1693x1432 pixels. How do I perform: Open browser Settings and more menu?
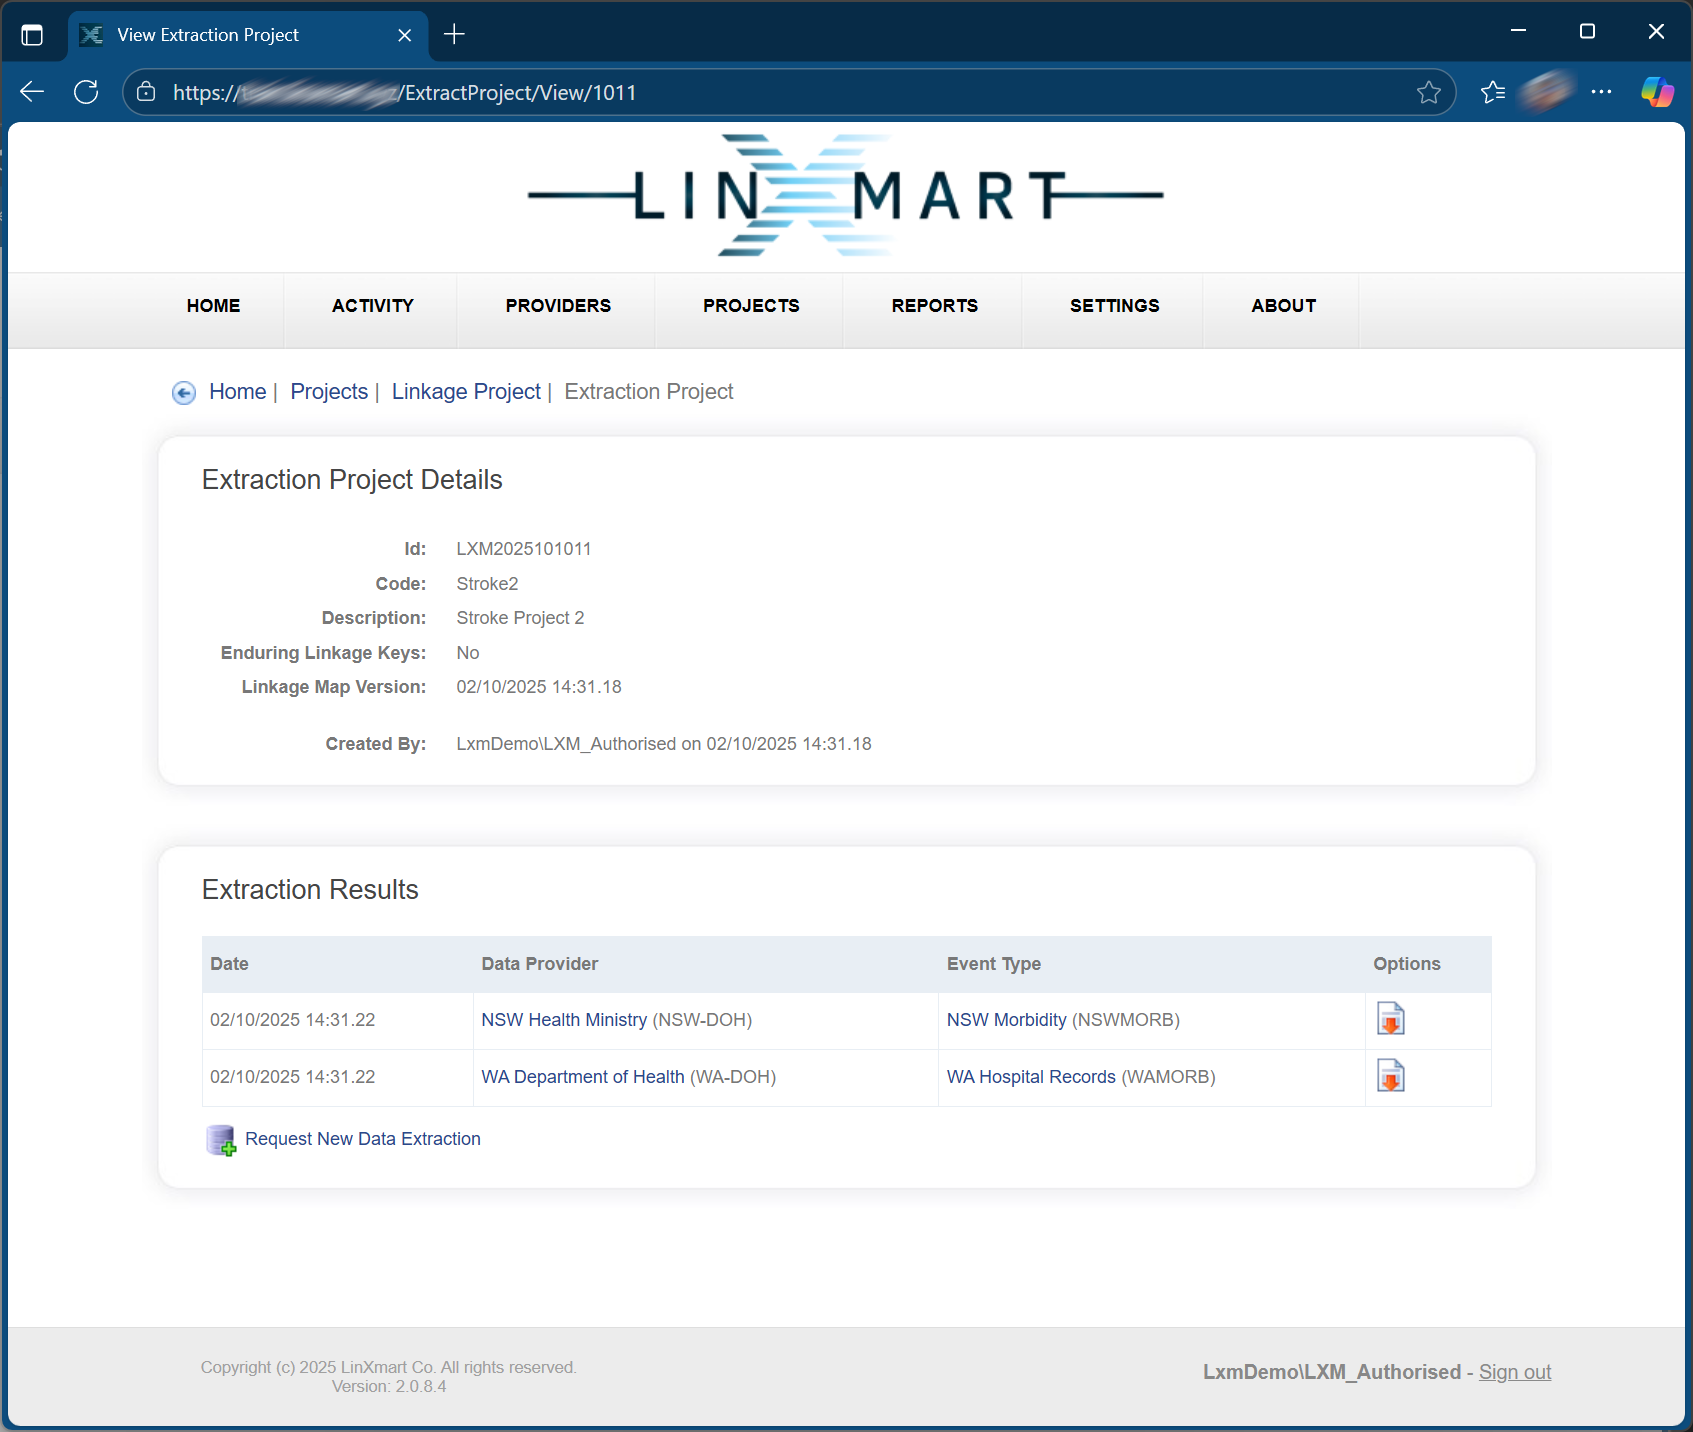(x=1601, y=92)
